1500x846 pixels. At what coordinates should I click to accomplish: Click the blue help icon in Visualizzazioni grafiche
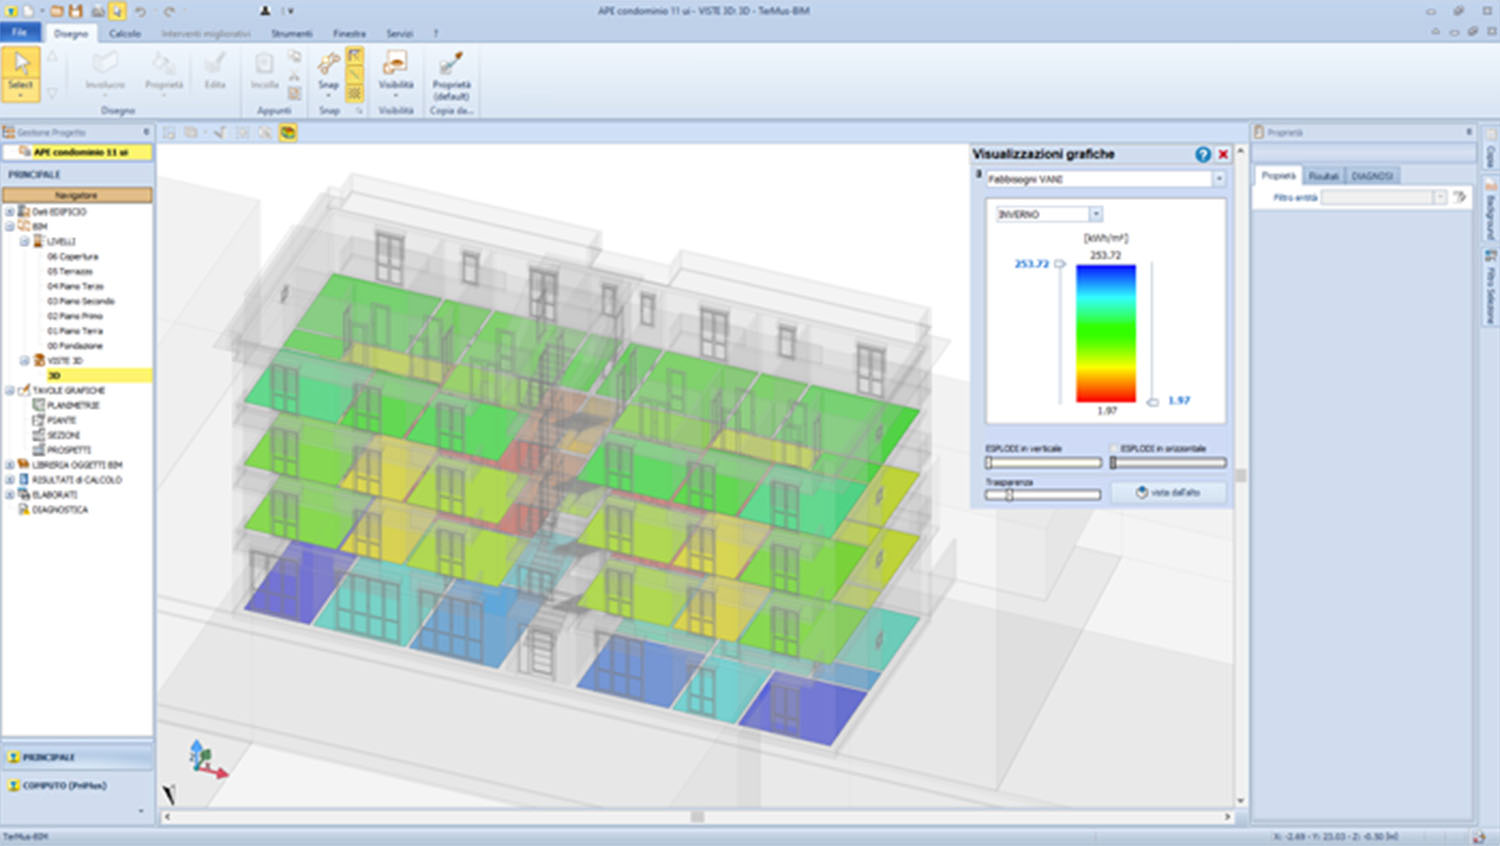(x=1203, y=154)
